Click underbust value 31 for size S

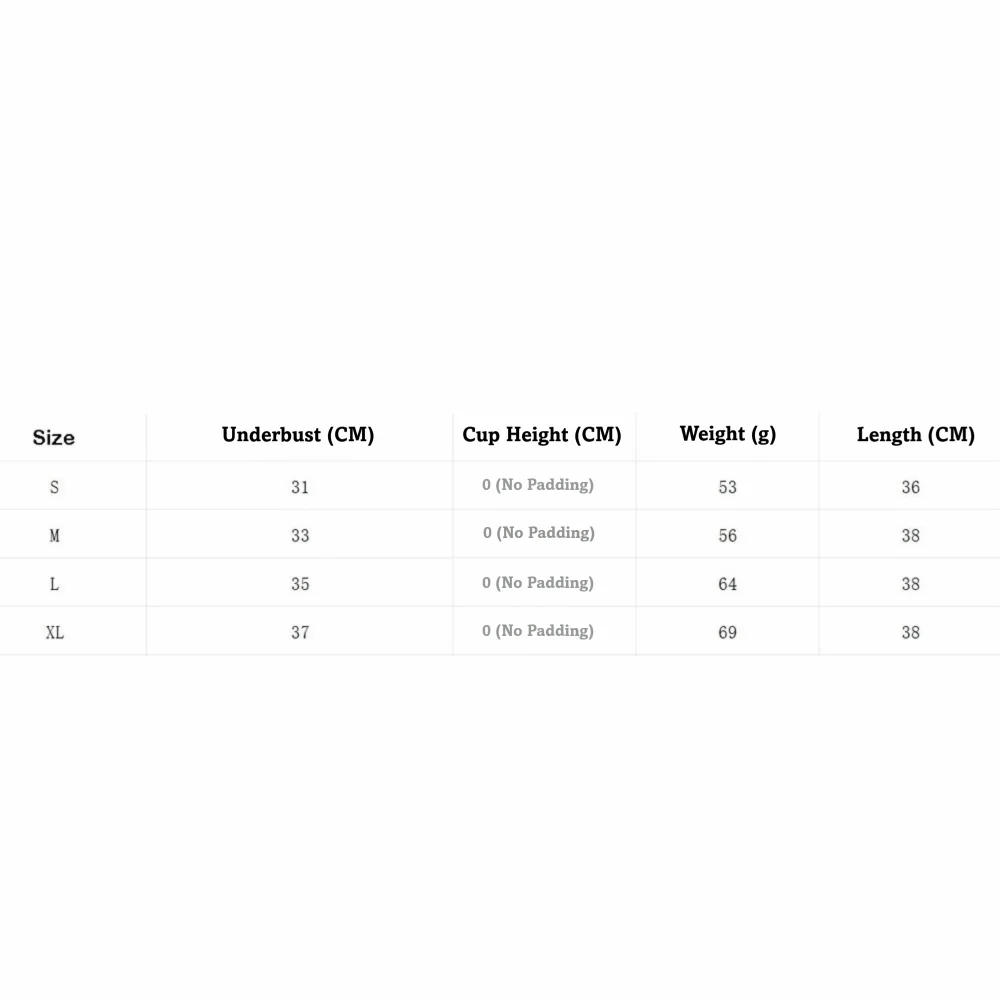coord(300,487)
